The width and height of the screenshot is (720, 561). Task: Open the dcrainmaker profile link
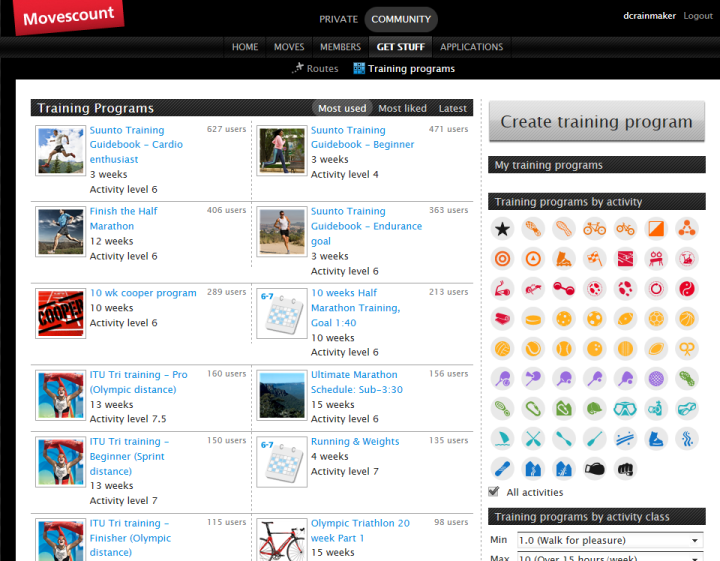click(649, 16)
